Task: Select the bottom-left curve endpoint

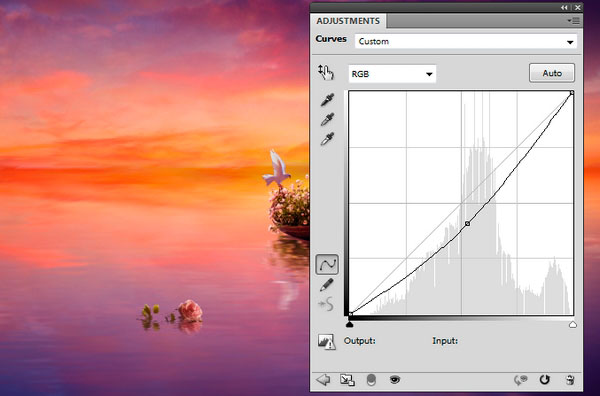Action: pyautogui.click(x=351, y=314)
